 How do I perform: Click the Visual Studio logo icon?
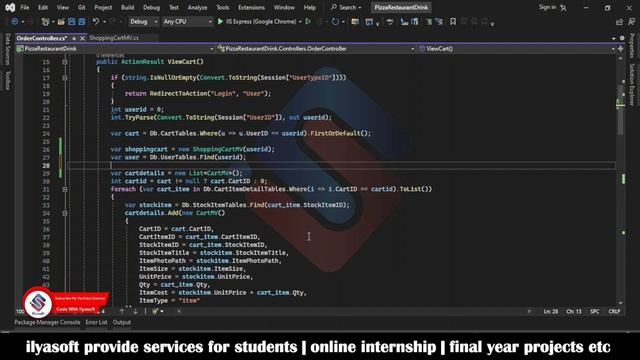[x=10, y=7]
